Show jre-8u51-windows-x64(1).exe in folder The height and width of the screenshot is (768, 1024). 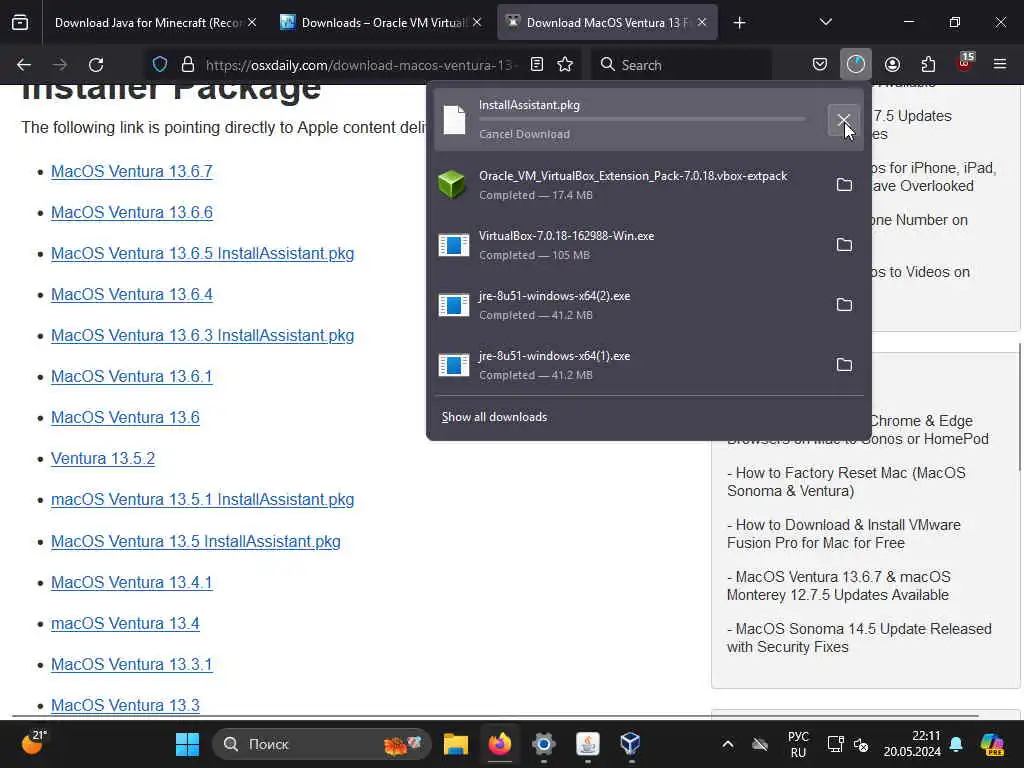point(844,365)
